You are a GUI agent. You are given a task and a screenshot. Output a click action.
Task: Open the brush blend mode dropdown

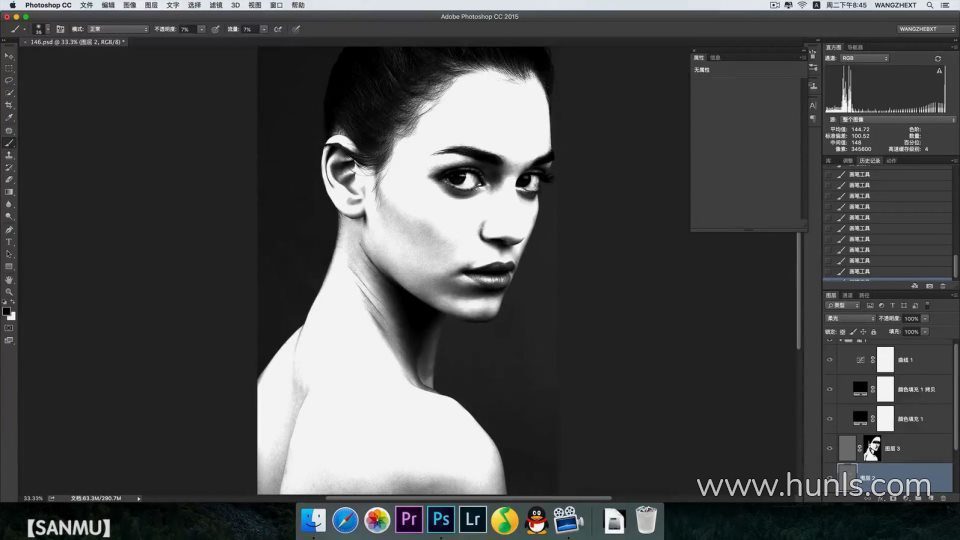pos(117,29)
